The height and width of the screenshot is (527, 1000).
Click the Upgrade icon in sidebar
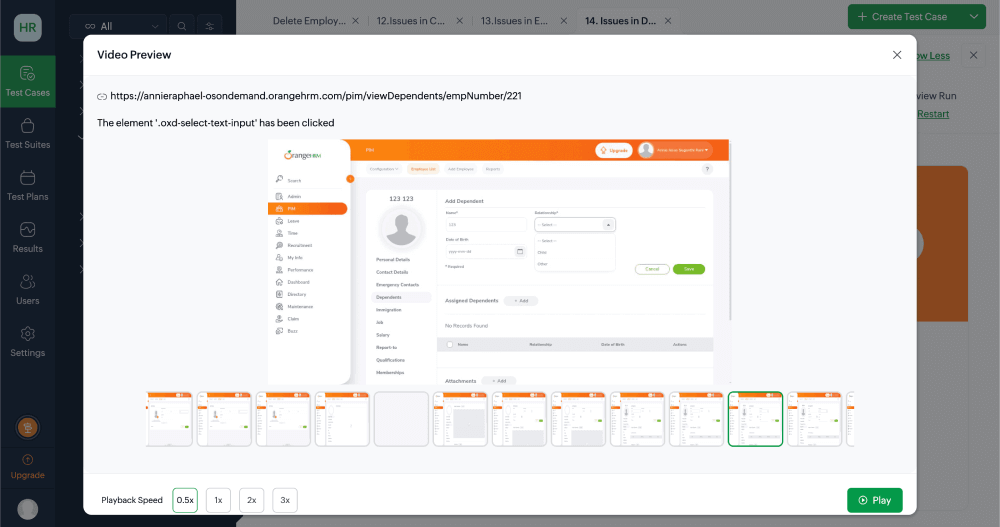pos(27,459)
